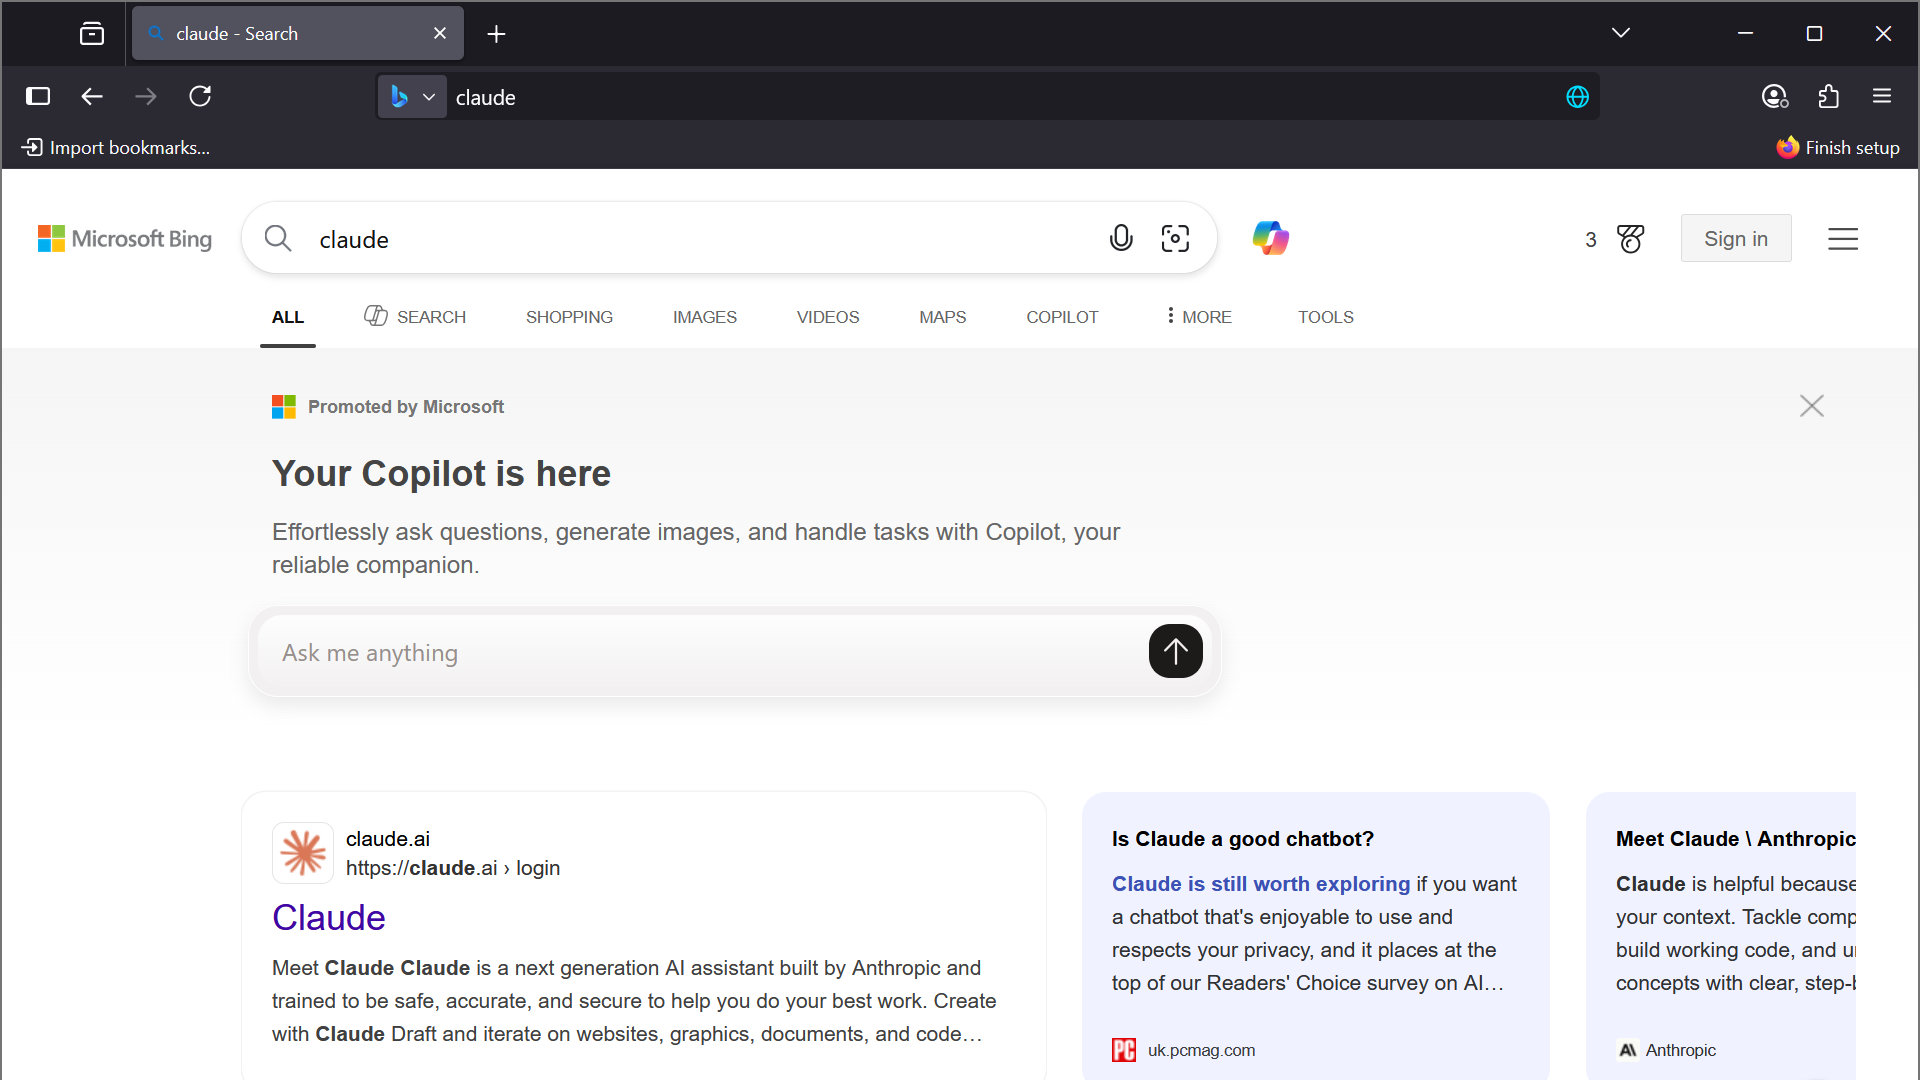This screenshot has width=1920, height=1080.
Task: Open the Extensions puzzle-piece icon
Action: pos(1829,96)
